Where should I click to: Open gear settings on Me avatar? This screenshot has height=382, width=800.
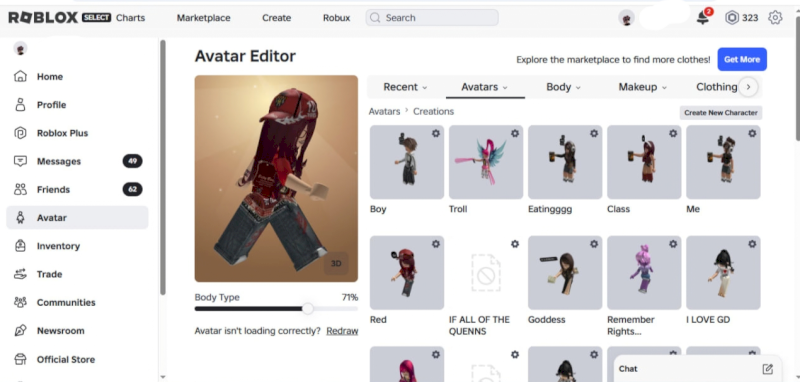point(752,133)
